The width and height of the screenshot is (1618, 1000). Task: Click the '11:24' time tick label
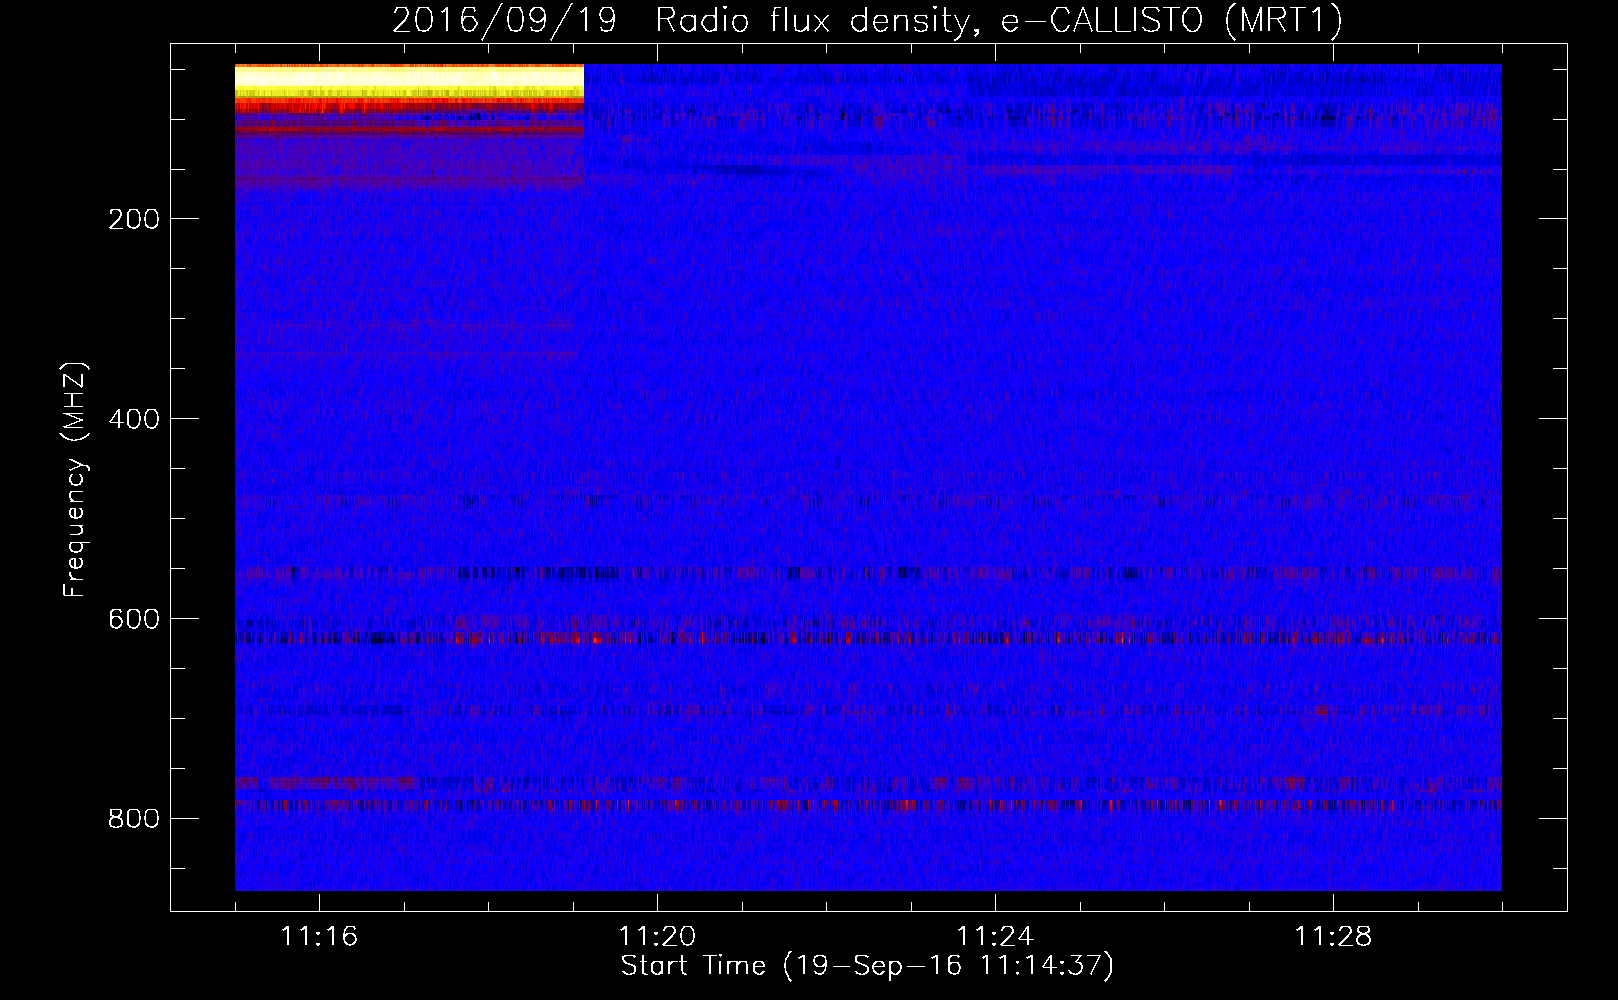(x=995, y=937)
